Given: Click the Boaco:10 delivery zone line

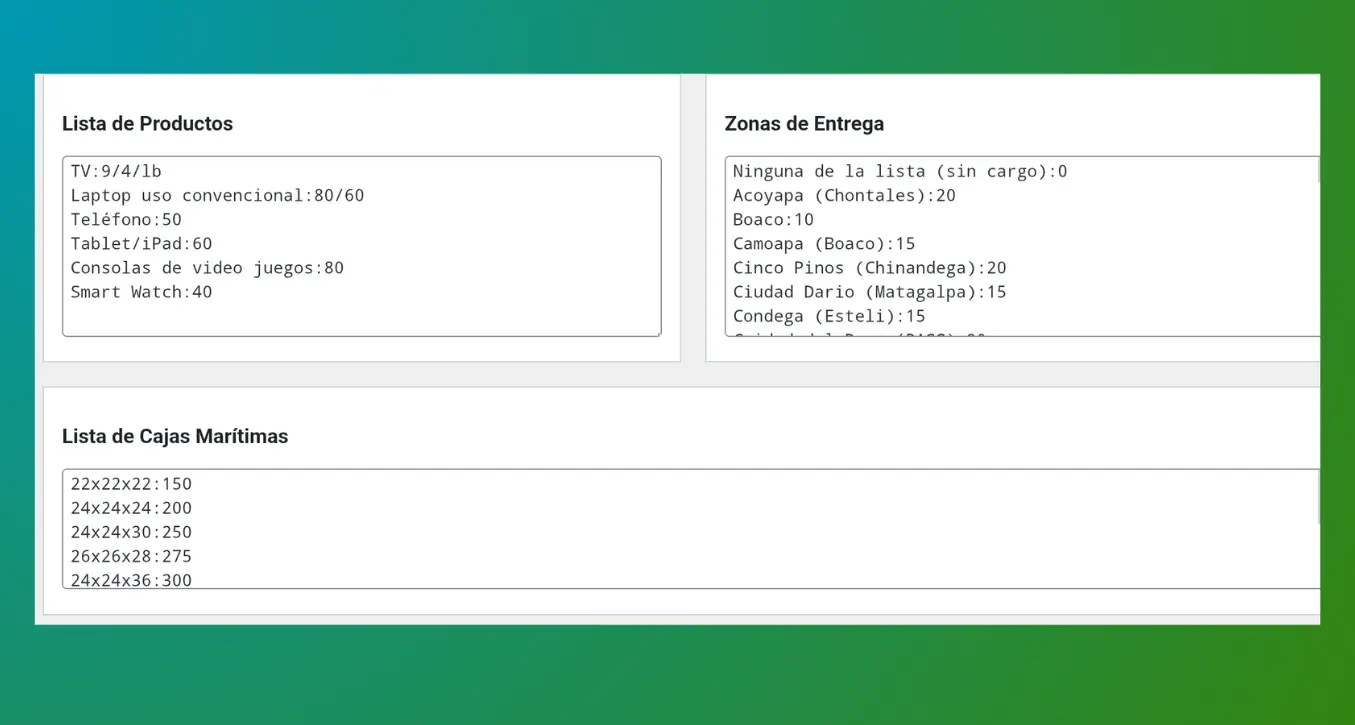Looking at the screenshot, I should tap(773, 219).
